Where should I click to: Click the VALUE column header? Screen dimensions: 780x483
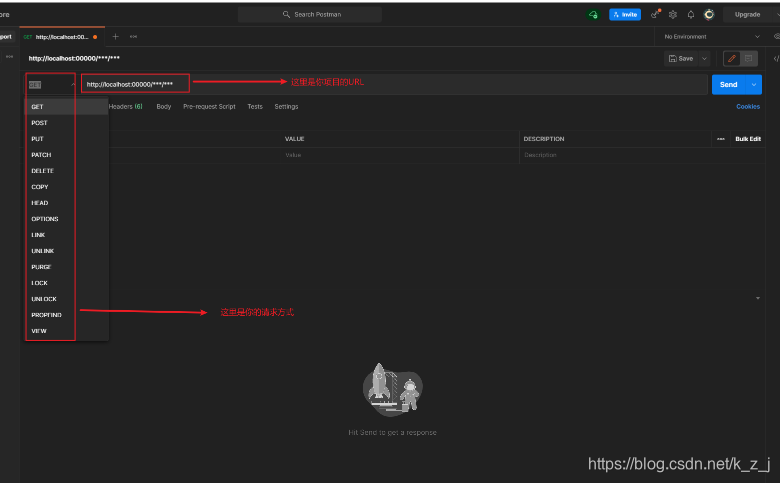[294, 139]
